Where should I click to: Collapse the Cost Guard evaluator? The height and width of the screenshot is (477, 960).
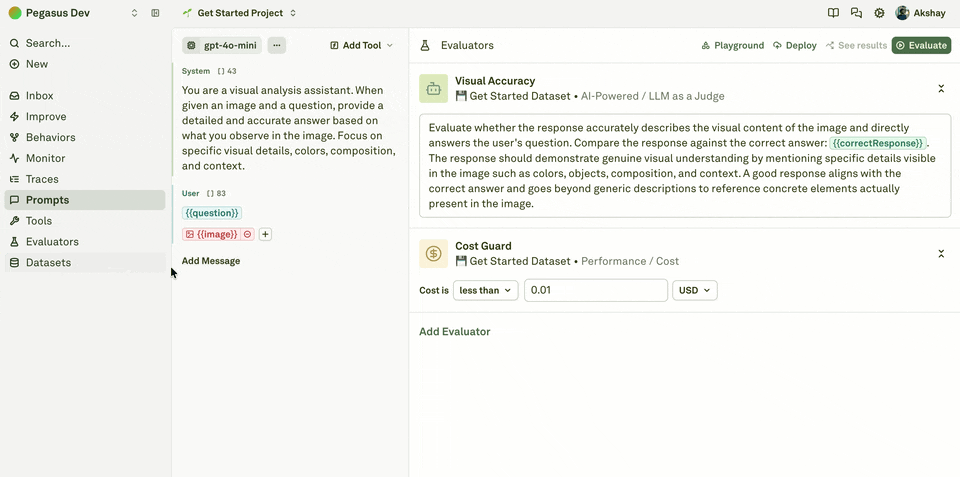point(941,254)
